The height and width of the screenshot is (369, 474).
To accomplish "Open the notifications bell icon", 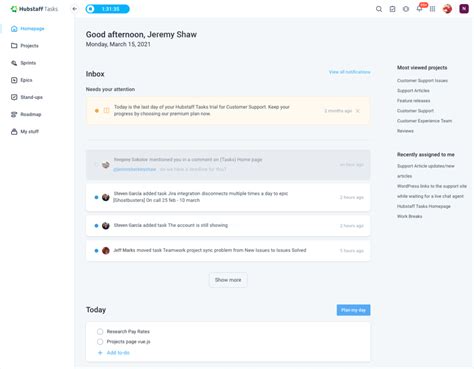I will click(x=419, y=9).
